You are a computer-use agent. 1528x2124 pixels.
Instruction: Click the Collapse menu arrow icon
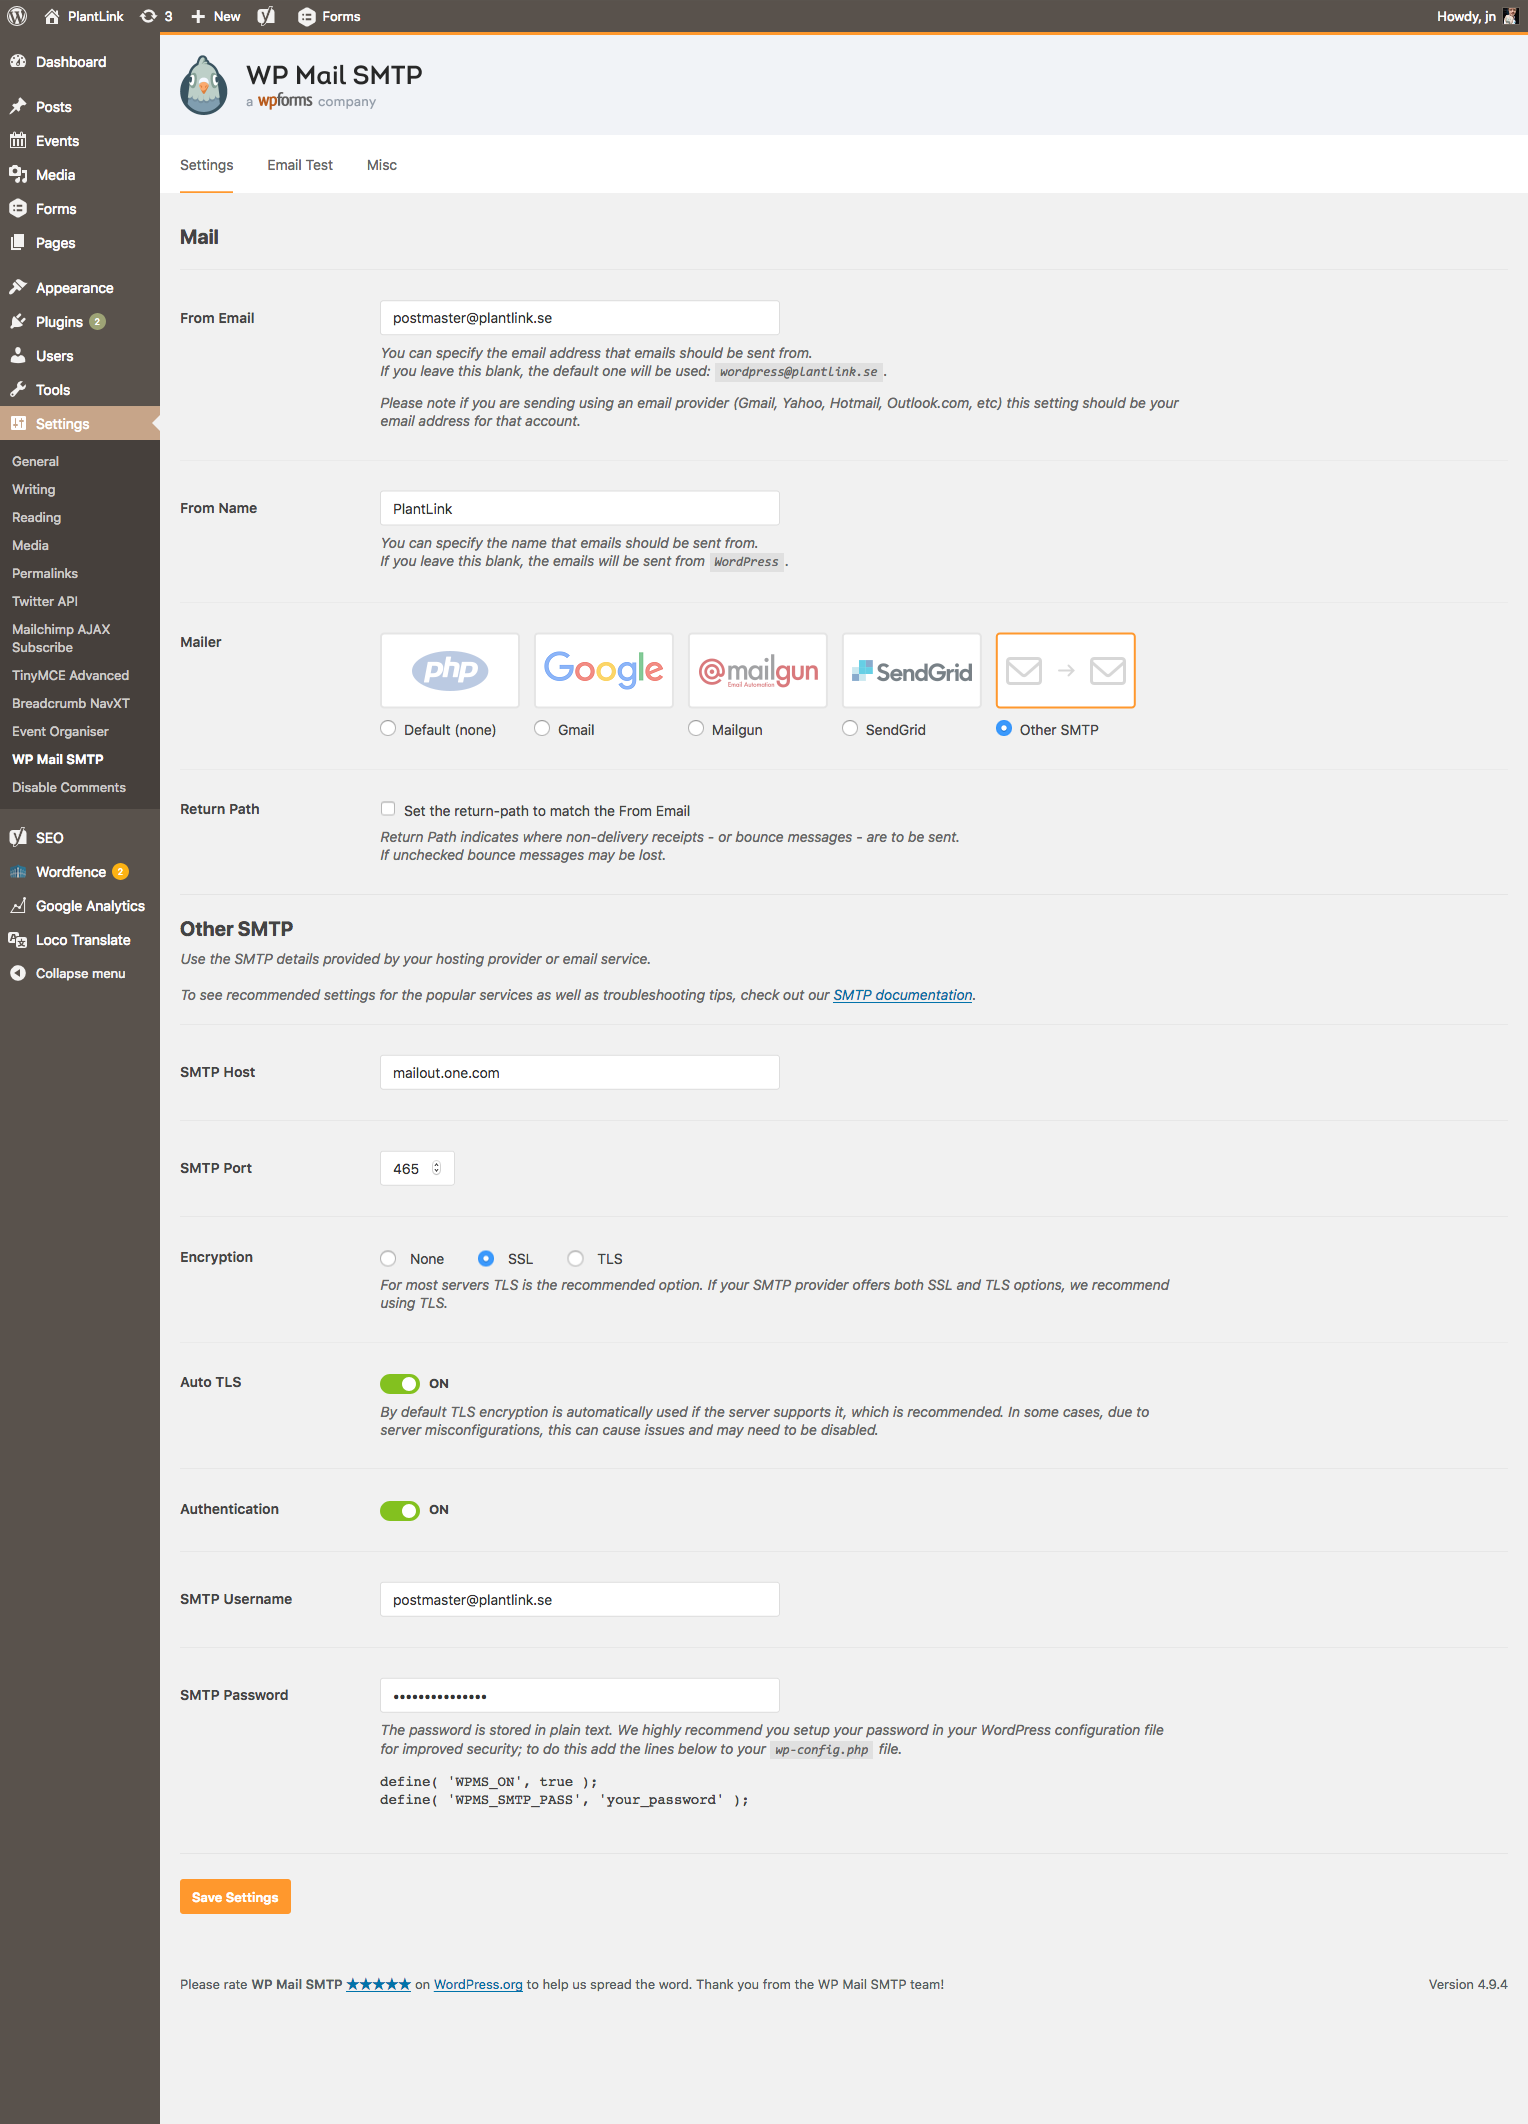coord(18,973)
